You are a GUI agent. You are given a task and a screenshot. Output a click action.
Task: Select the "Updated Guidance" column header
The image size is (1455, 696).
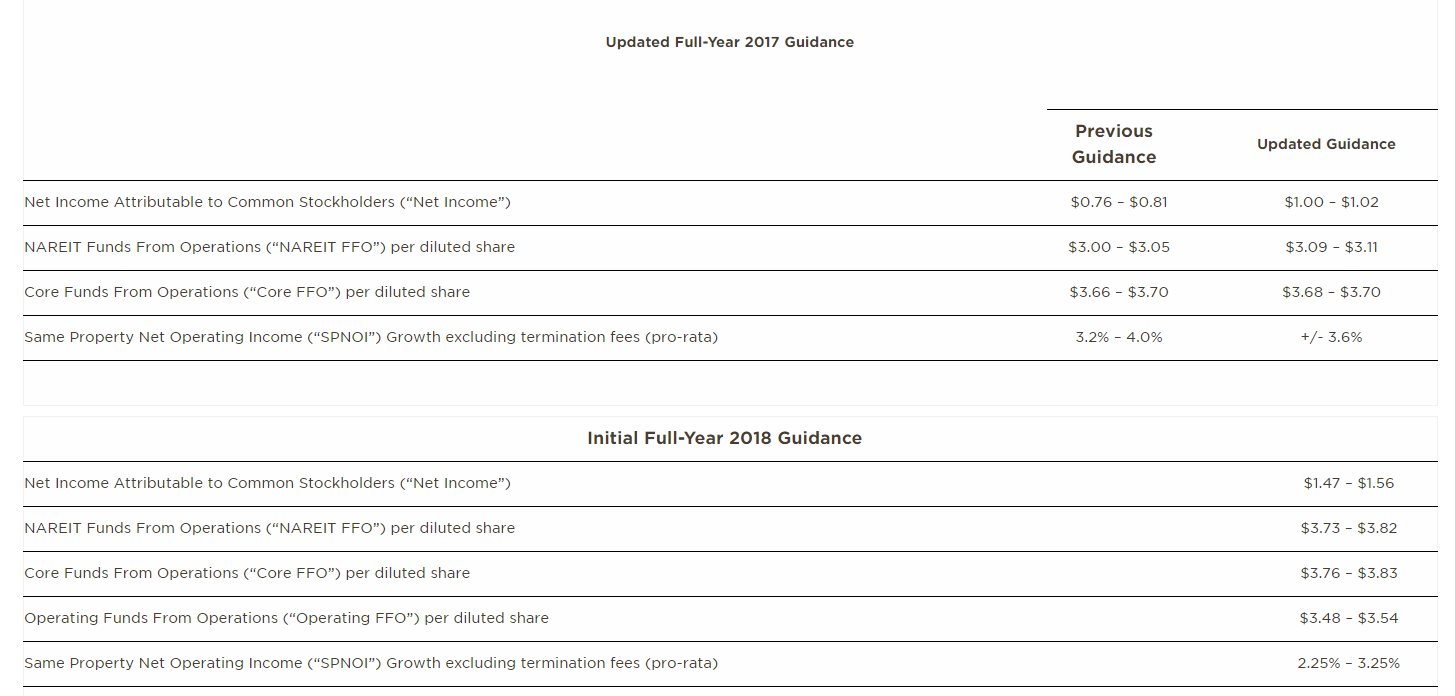pos(1326,144)
